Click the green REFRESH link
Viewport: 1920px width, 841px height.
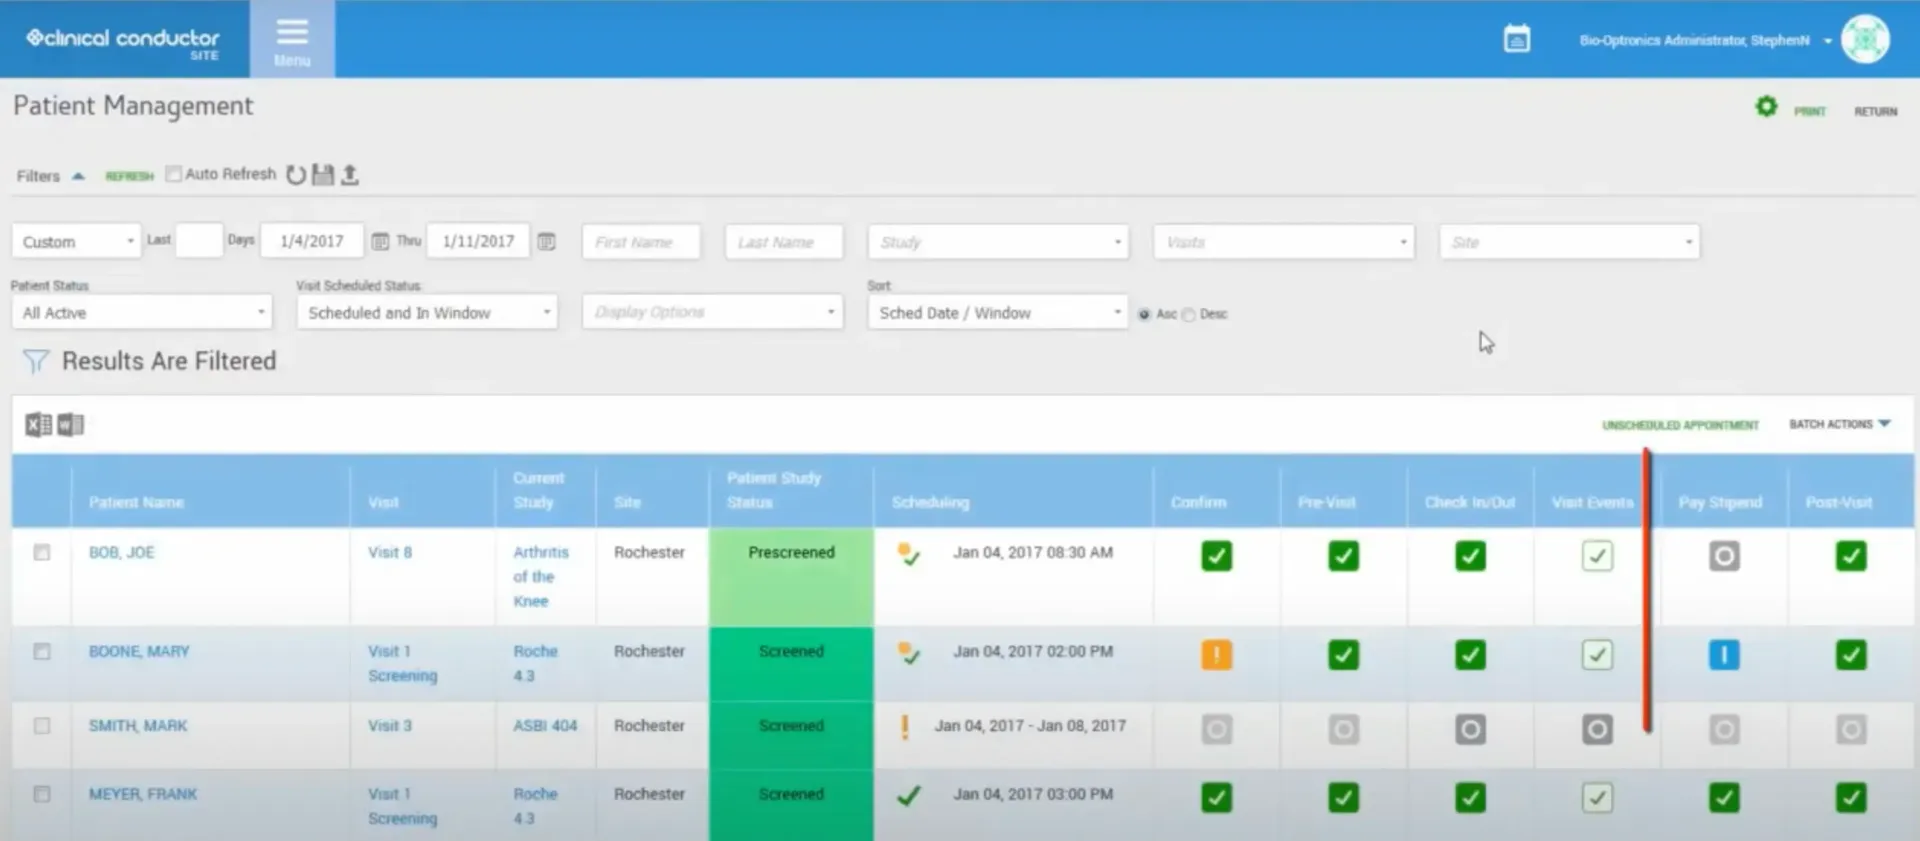point(129,176)
